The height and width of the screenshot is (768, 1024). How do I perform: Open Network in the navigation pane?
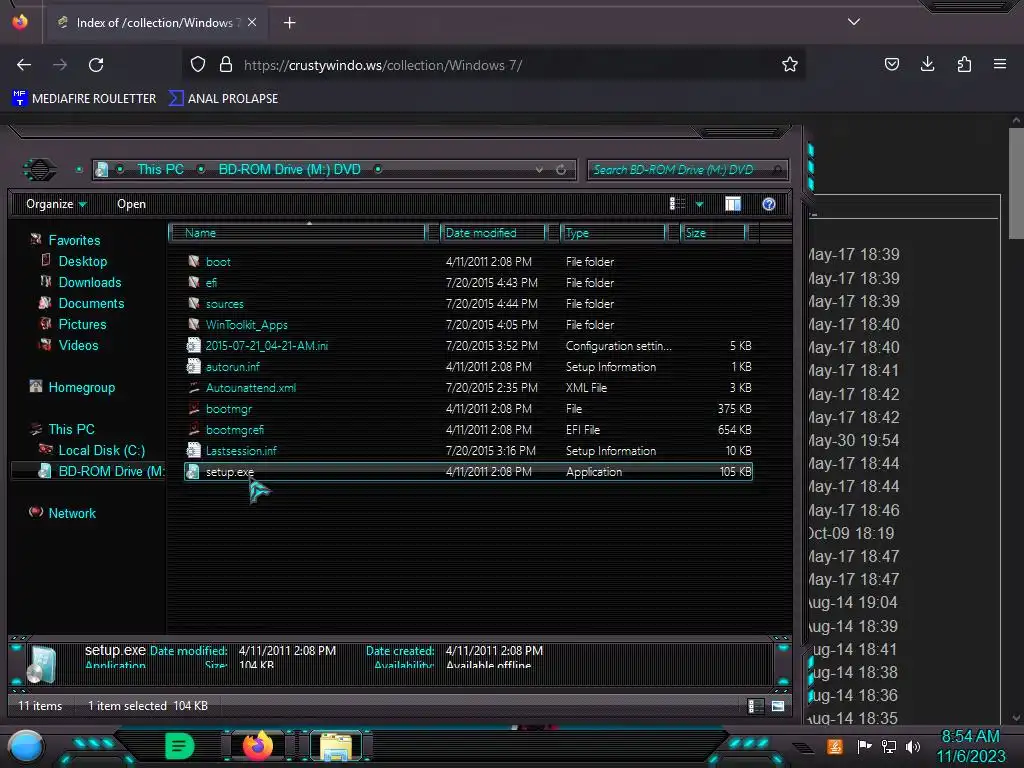[72, 513]
